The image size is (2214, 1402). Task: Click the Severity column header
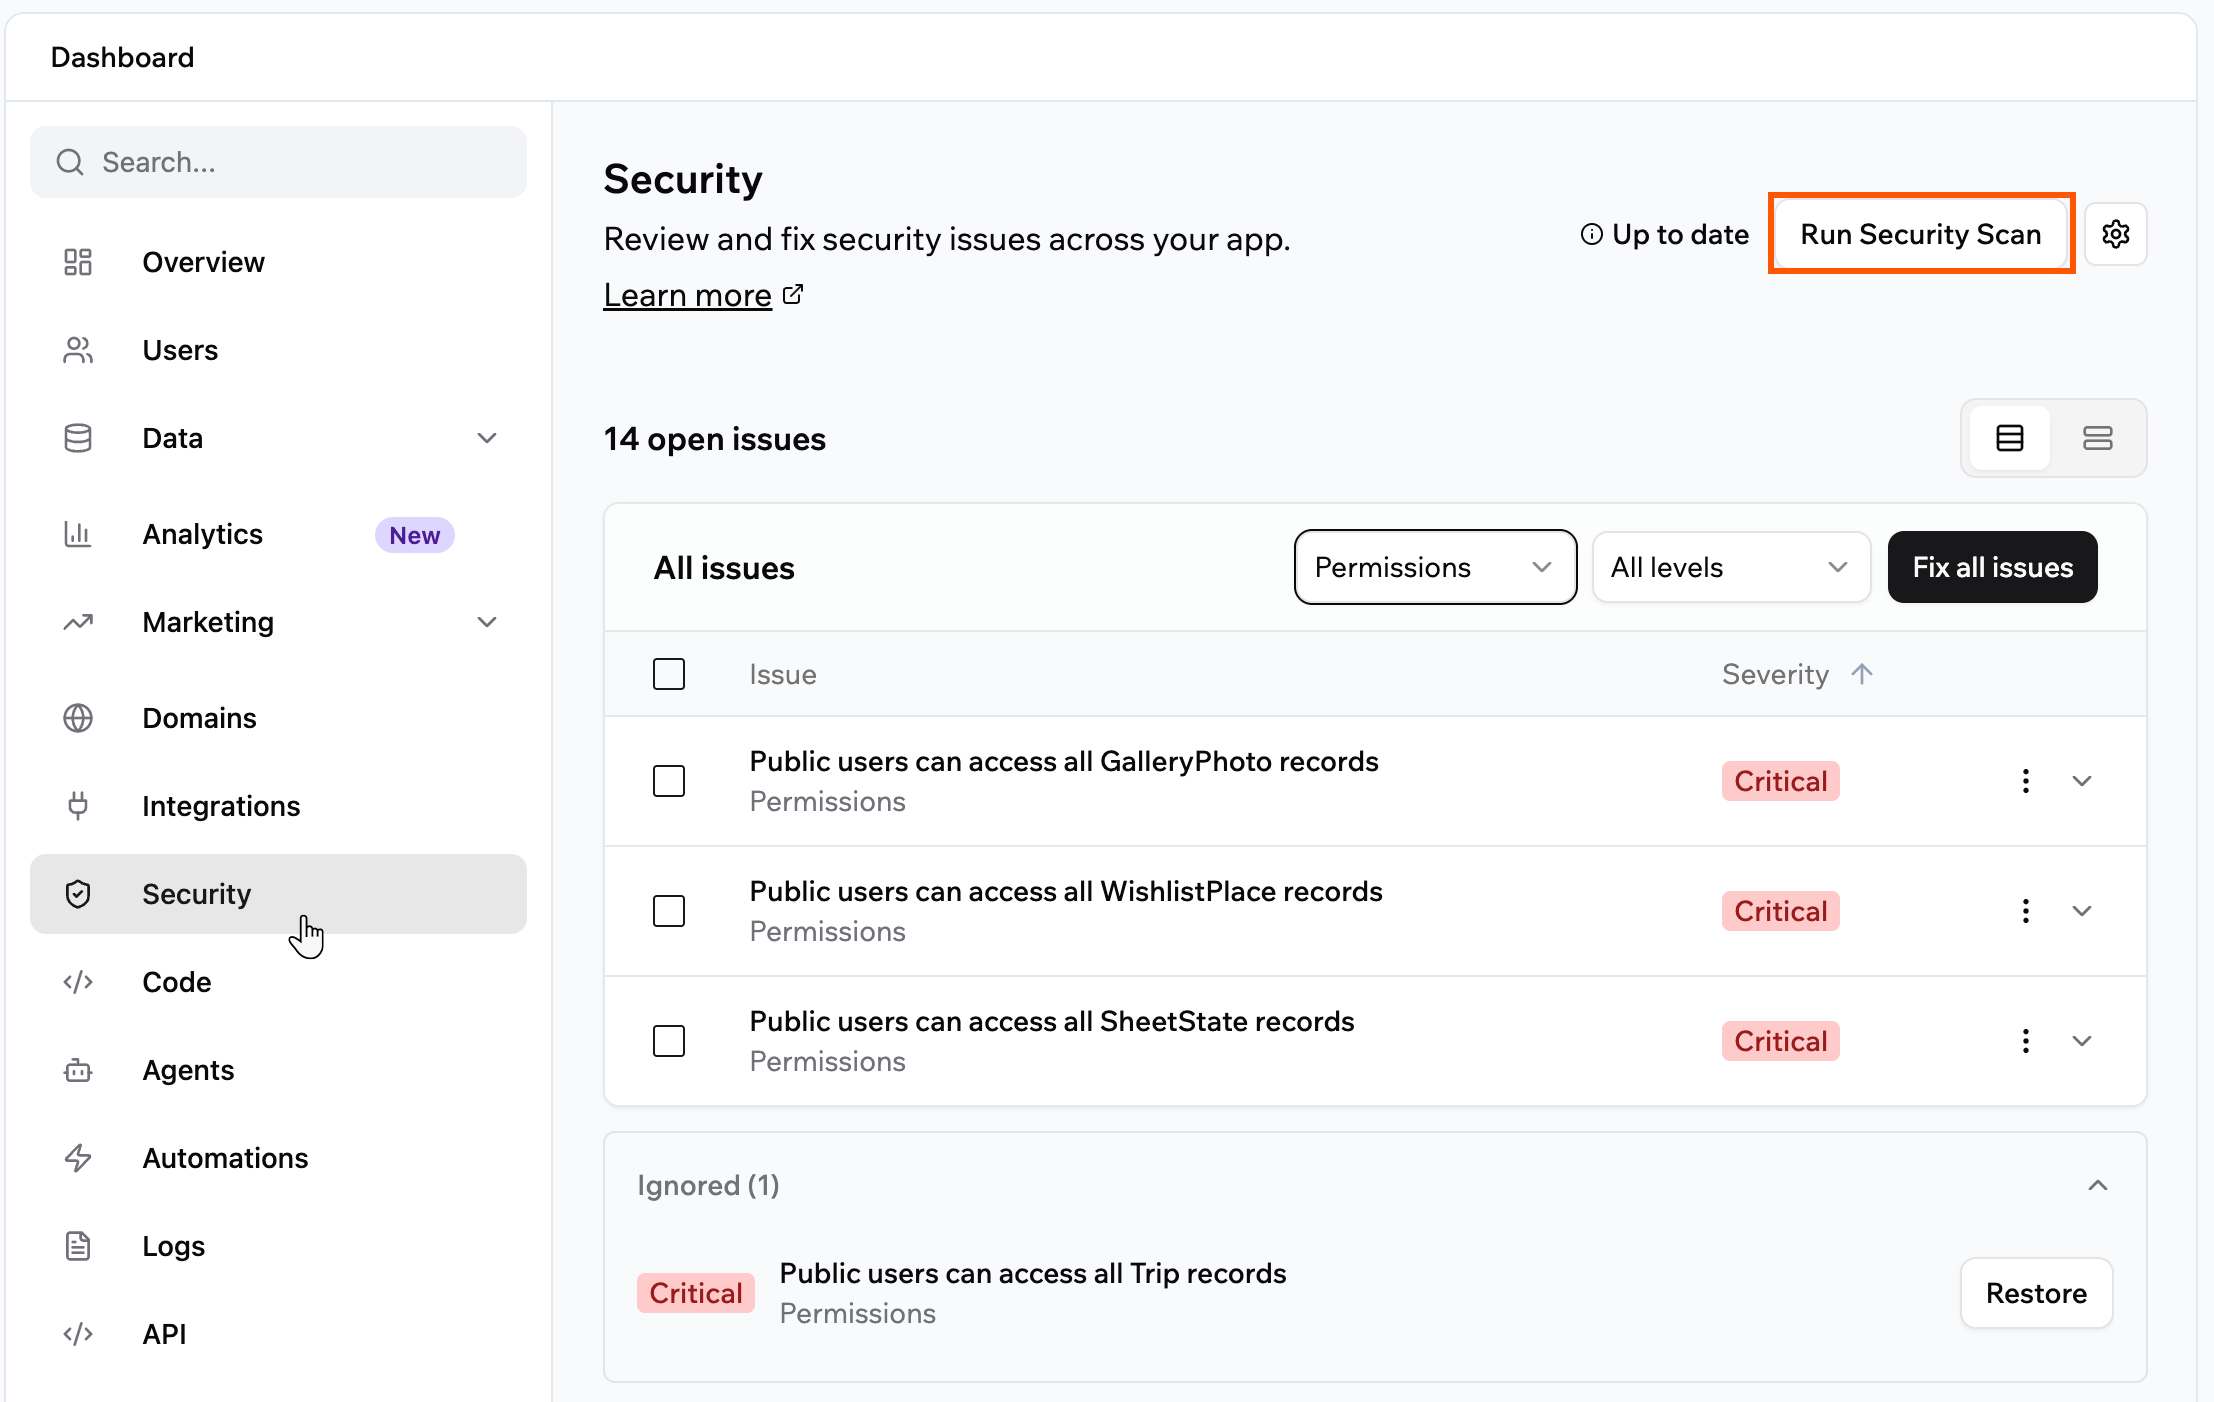tap(1775, 674)
